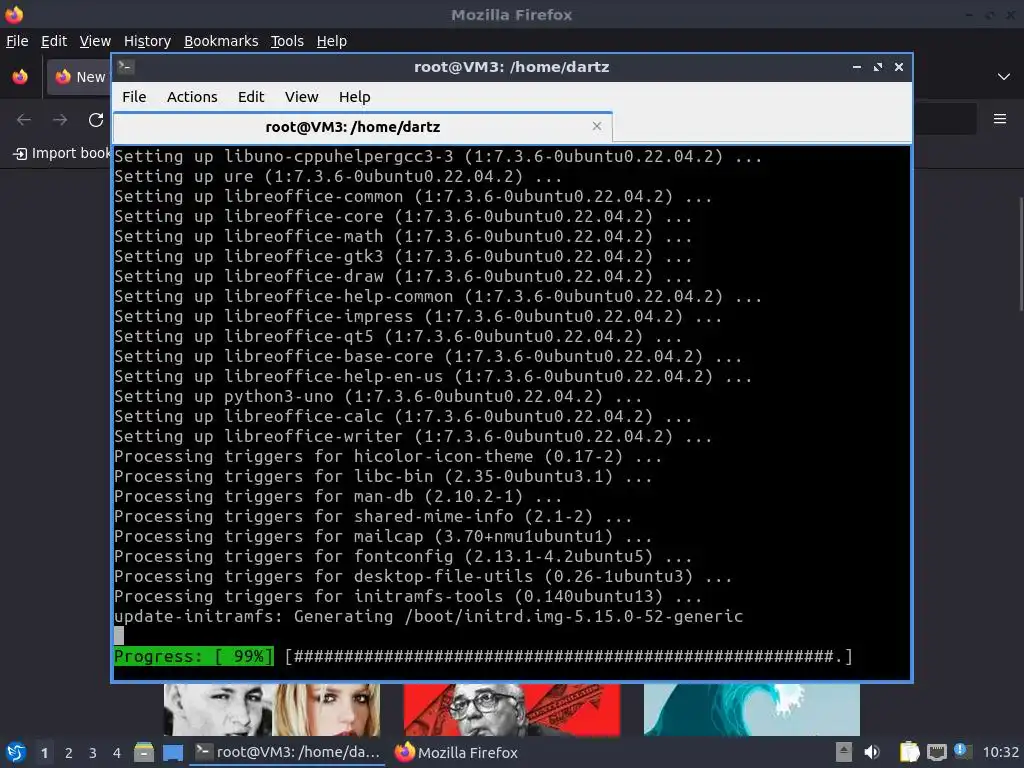The image size is (1024, 768).
Task: Open file manager from taskbar
Action: [144, 752]
